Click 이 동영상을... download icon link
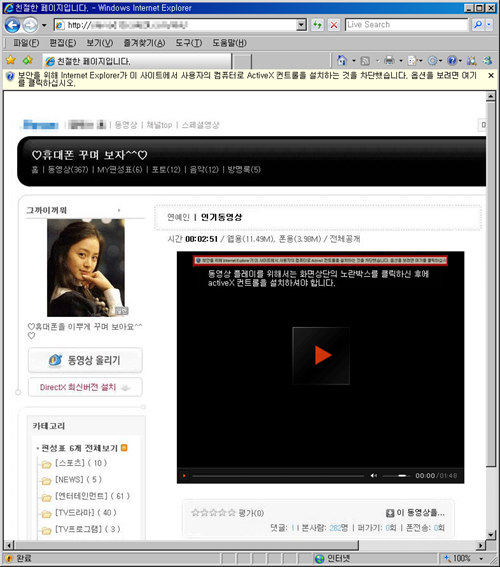Screen dimensions: 500x567 click(415, 513)
